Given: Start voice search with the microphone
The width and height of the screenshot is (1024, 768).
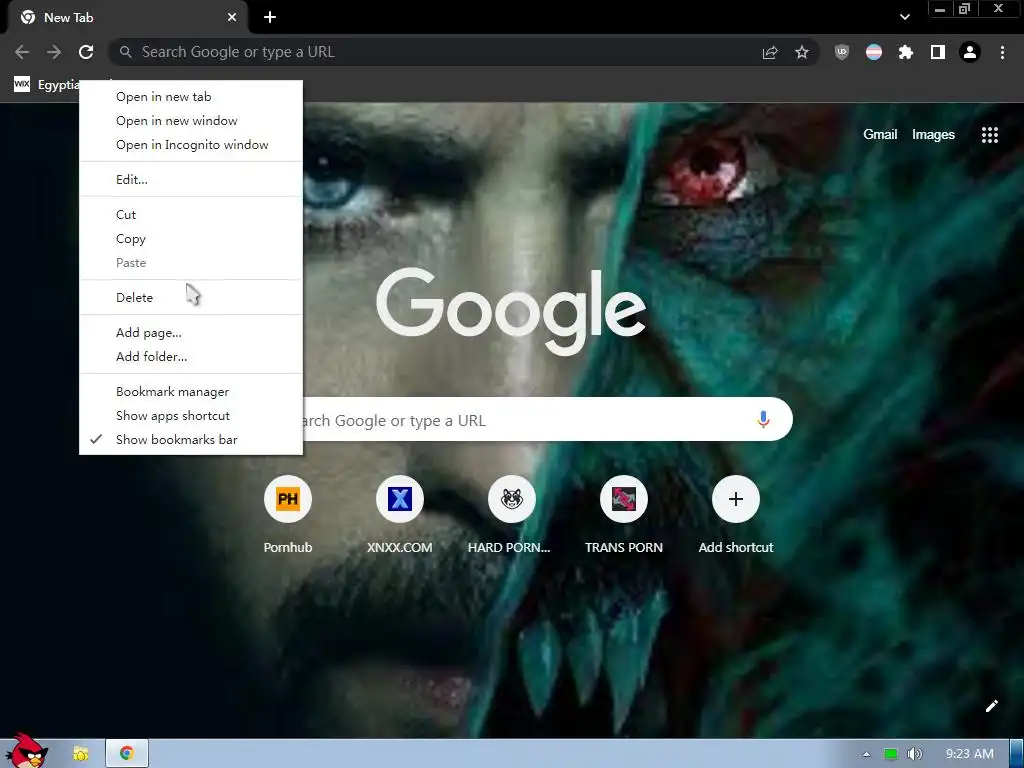Looking at the screenshot, I should [x=763, y=419].
